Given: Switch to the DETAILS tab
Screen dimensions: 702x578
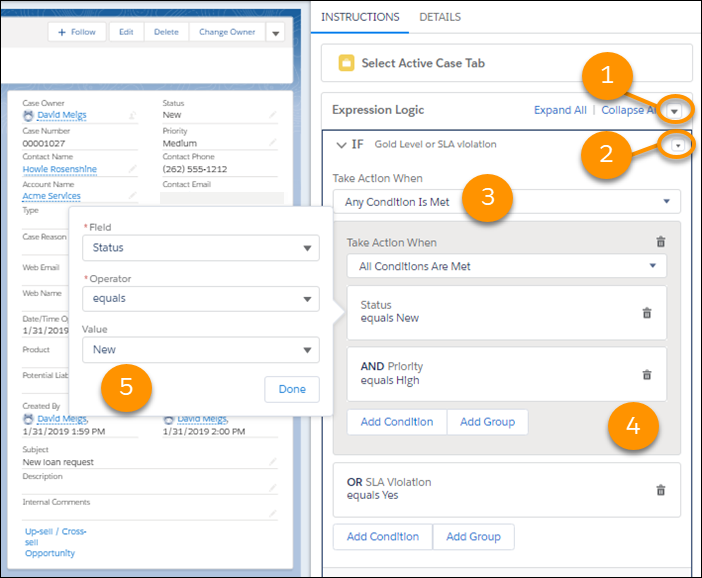Looking at the screenshot, I should coord(440,17).
